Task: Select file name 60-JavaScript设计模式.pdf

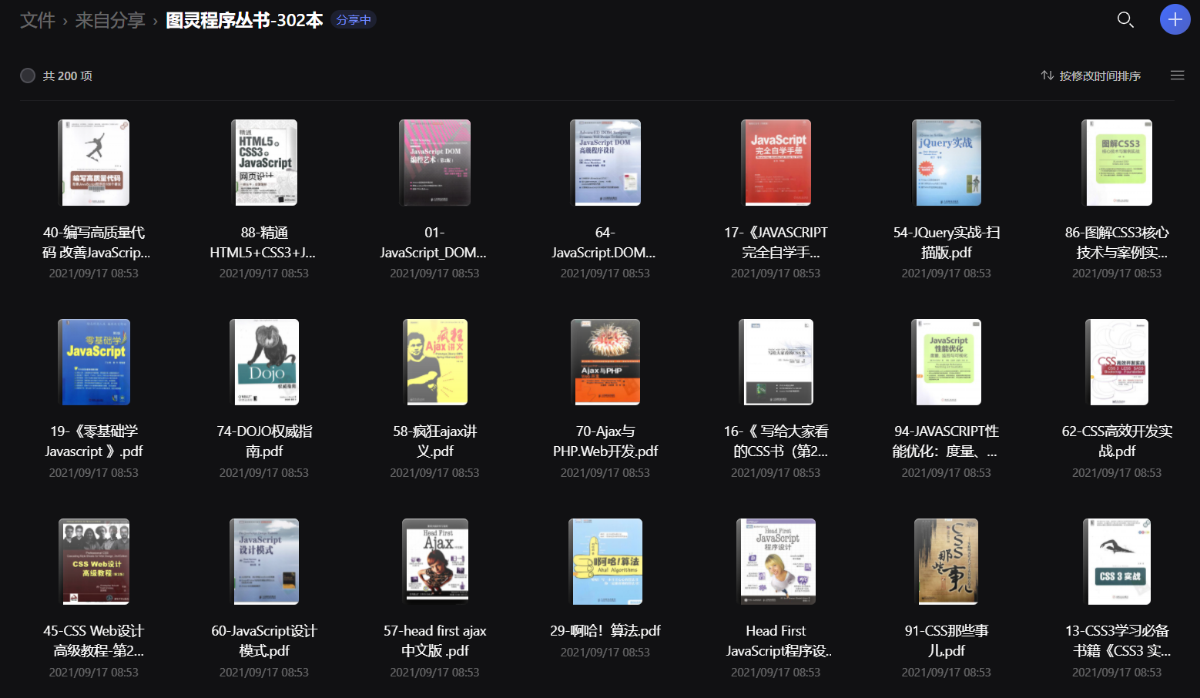Action: coord(264,641)
